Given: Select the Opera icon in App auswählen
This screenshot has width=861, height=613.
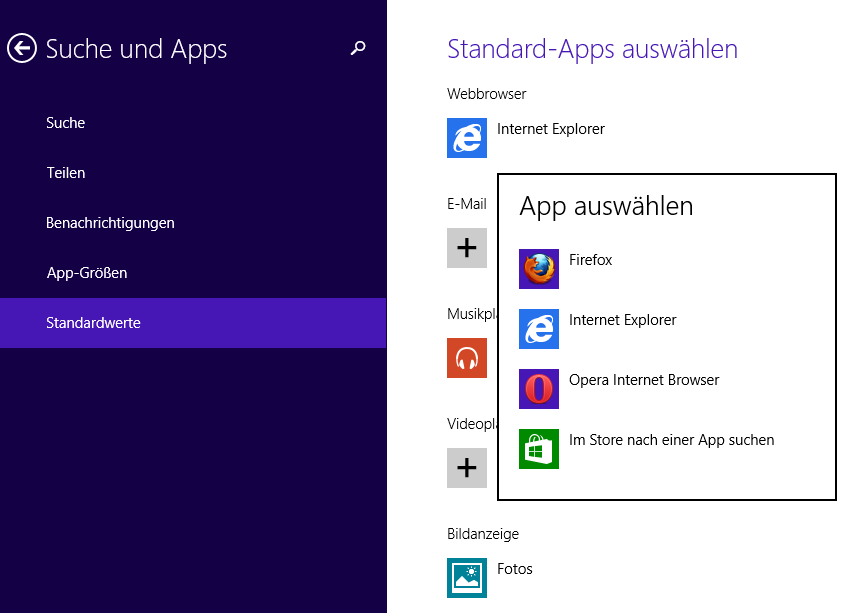Looking at the screenshot, I should click(x=539, y=389).
